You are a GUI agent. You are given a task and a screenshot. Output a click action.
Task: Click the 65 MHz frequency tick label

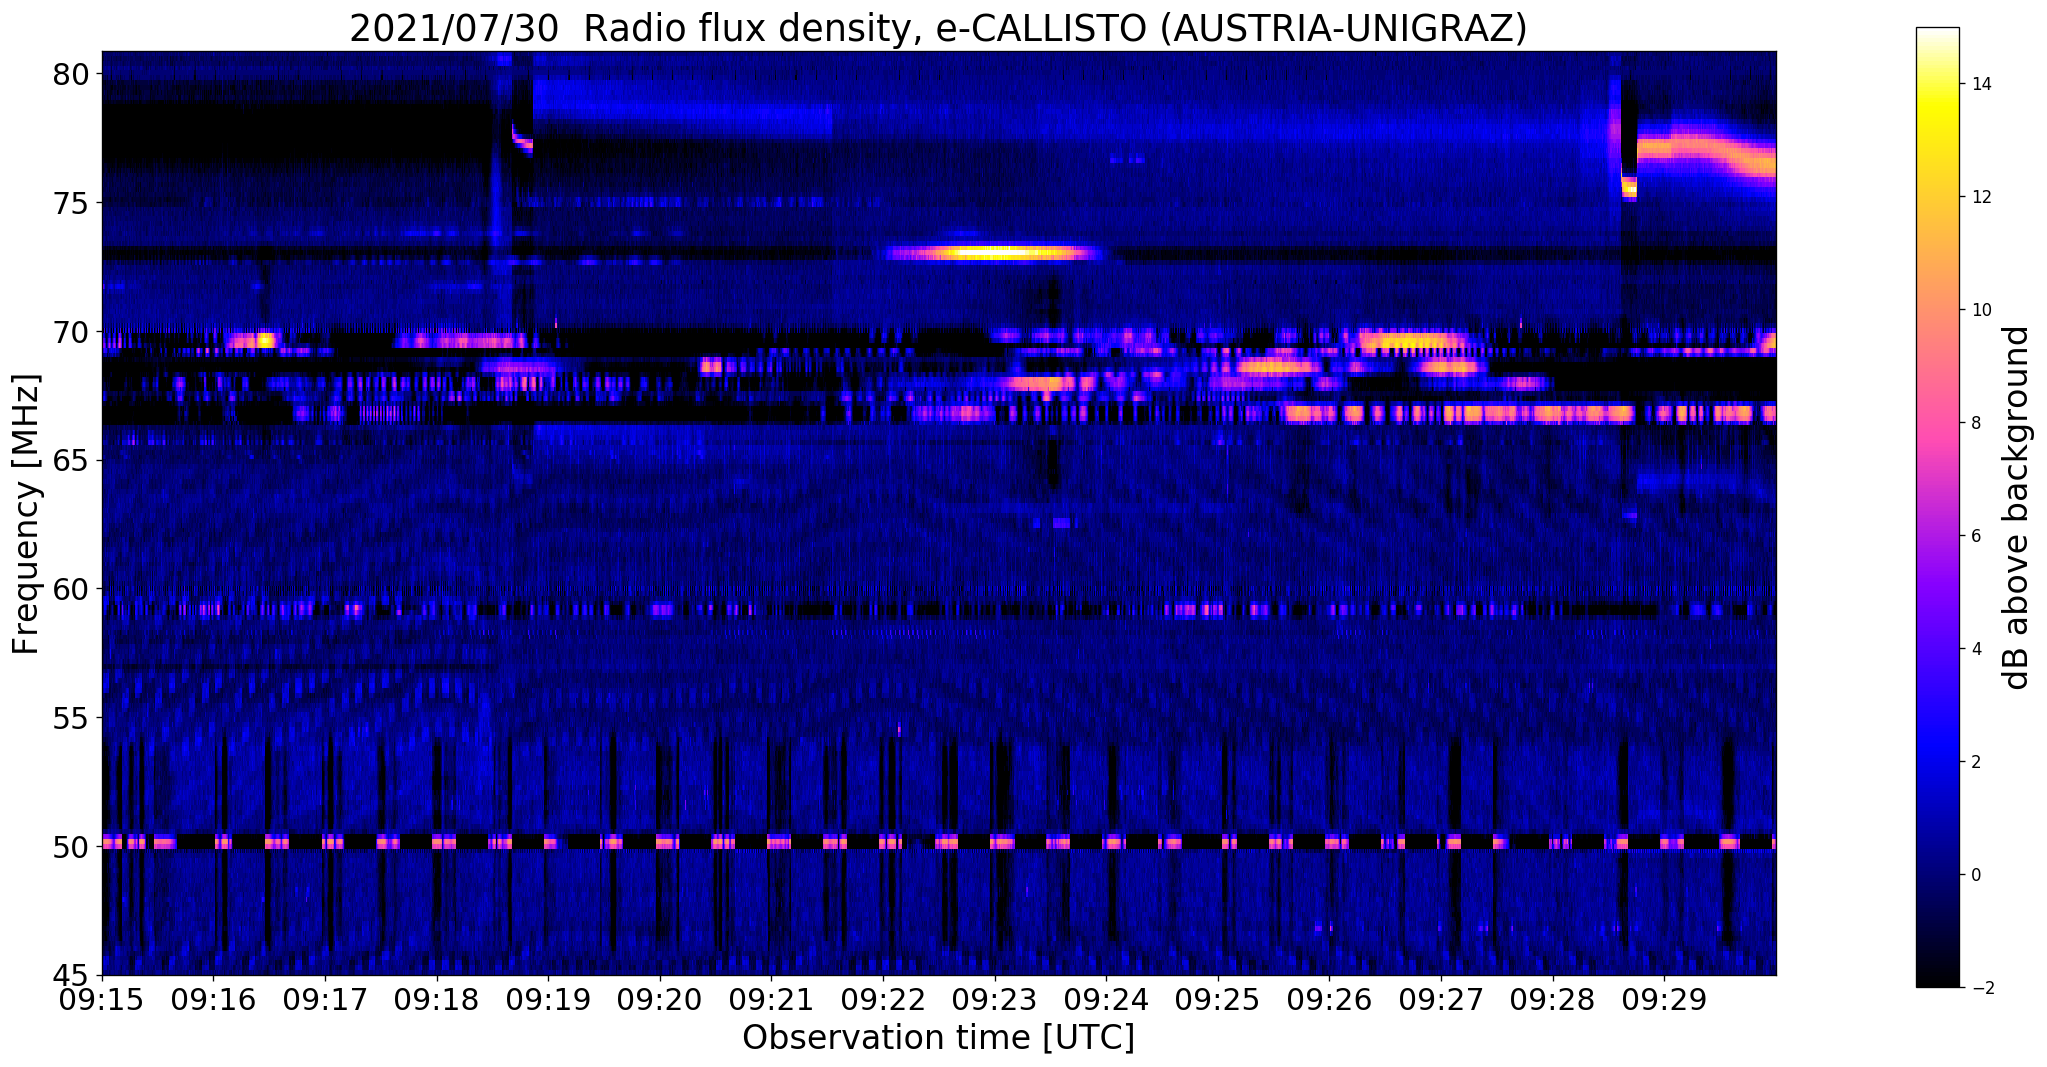(x=70, y=461)
